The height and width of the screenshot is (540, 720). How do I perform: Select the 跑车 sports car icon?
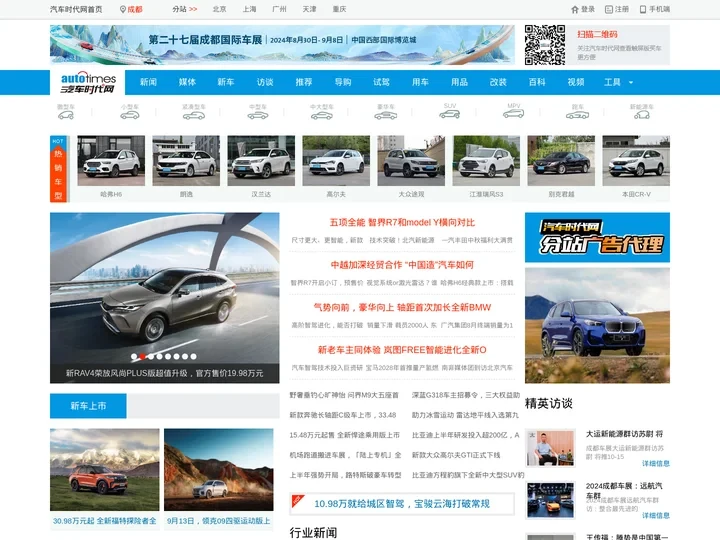pos(577,115)
